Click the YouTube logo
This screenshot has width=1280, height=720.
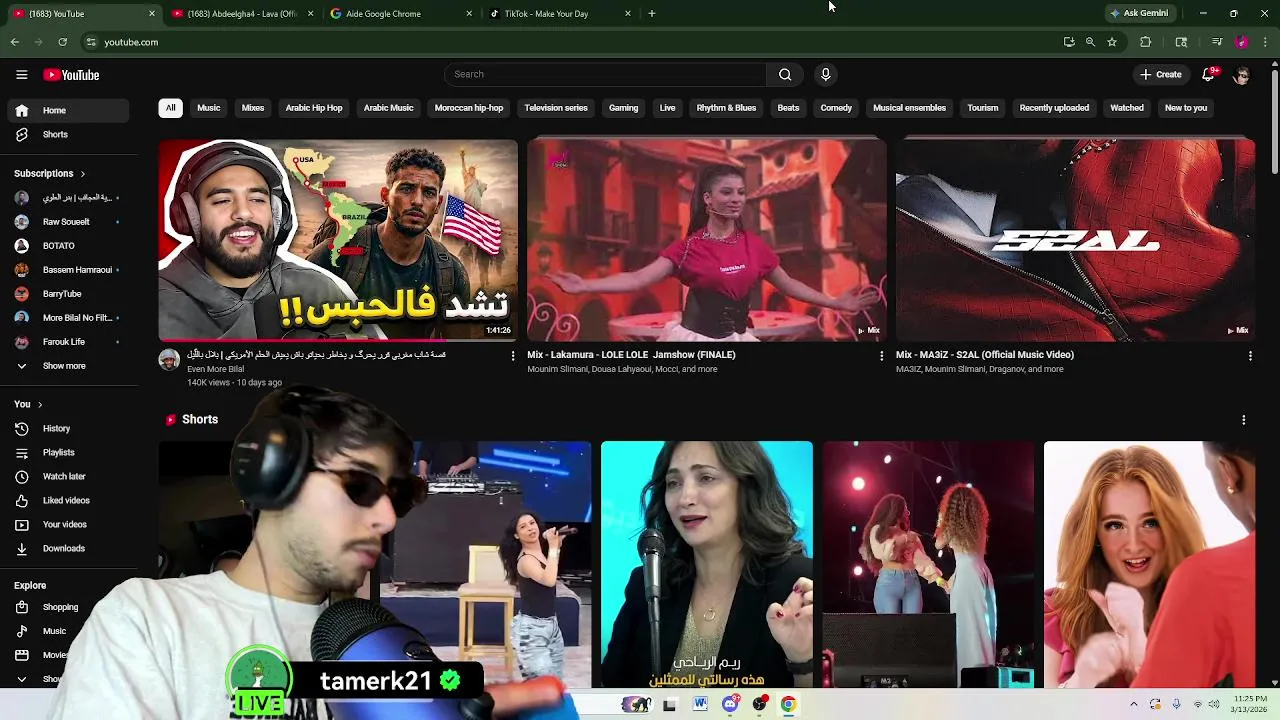[71, 75]
